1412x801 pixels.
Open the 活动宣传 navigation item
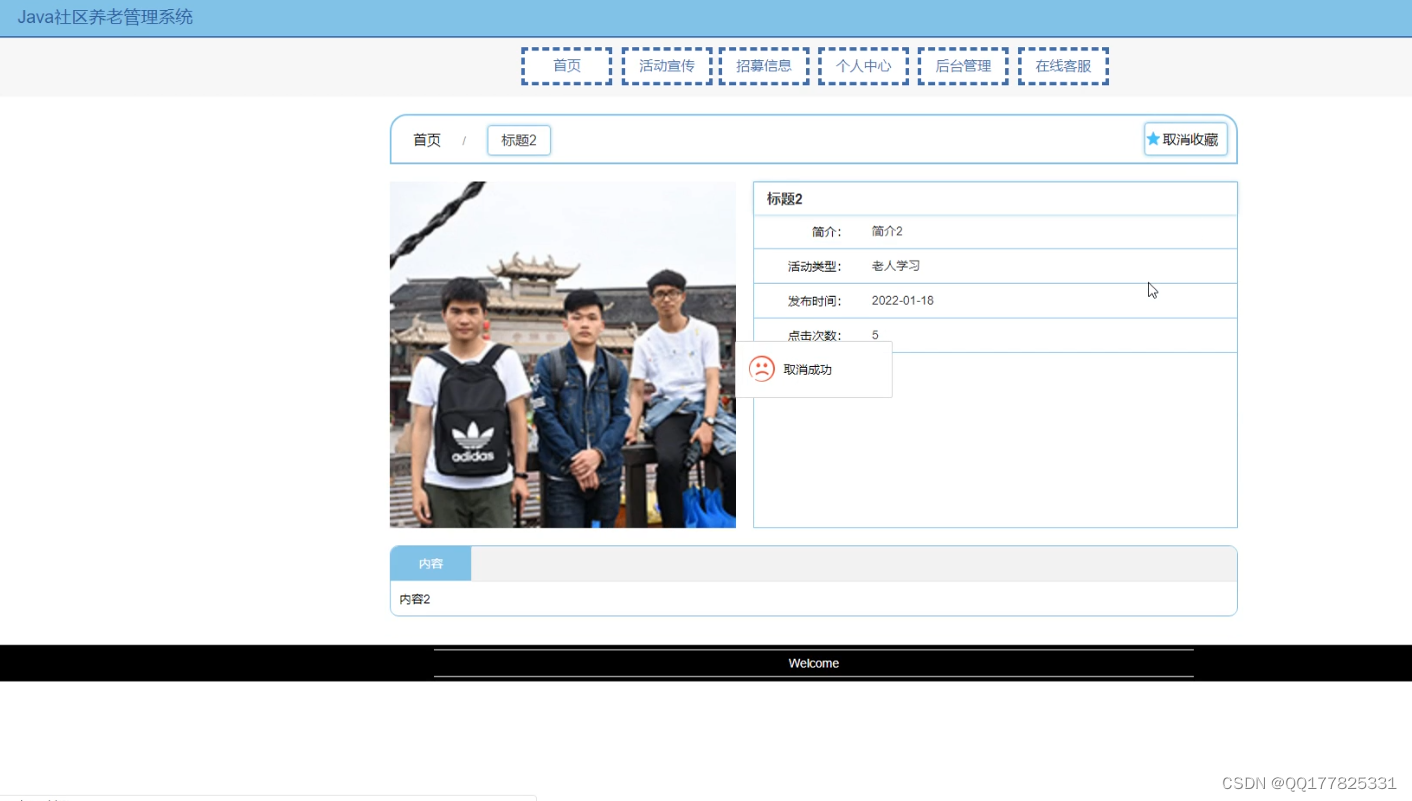[667, 66]
